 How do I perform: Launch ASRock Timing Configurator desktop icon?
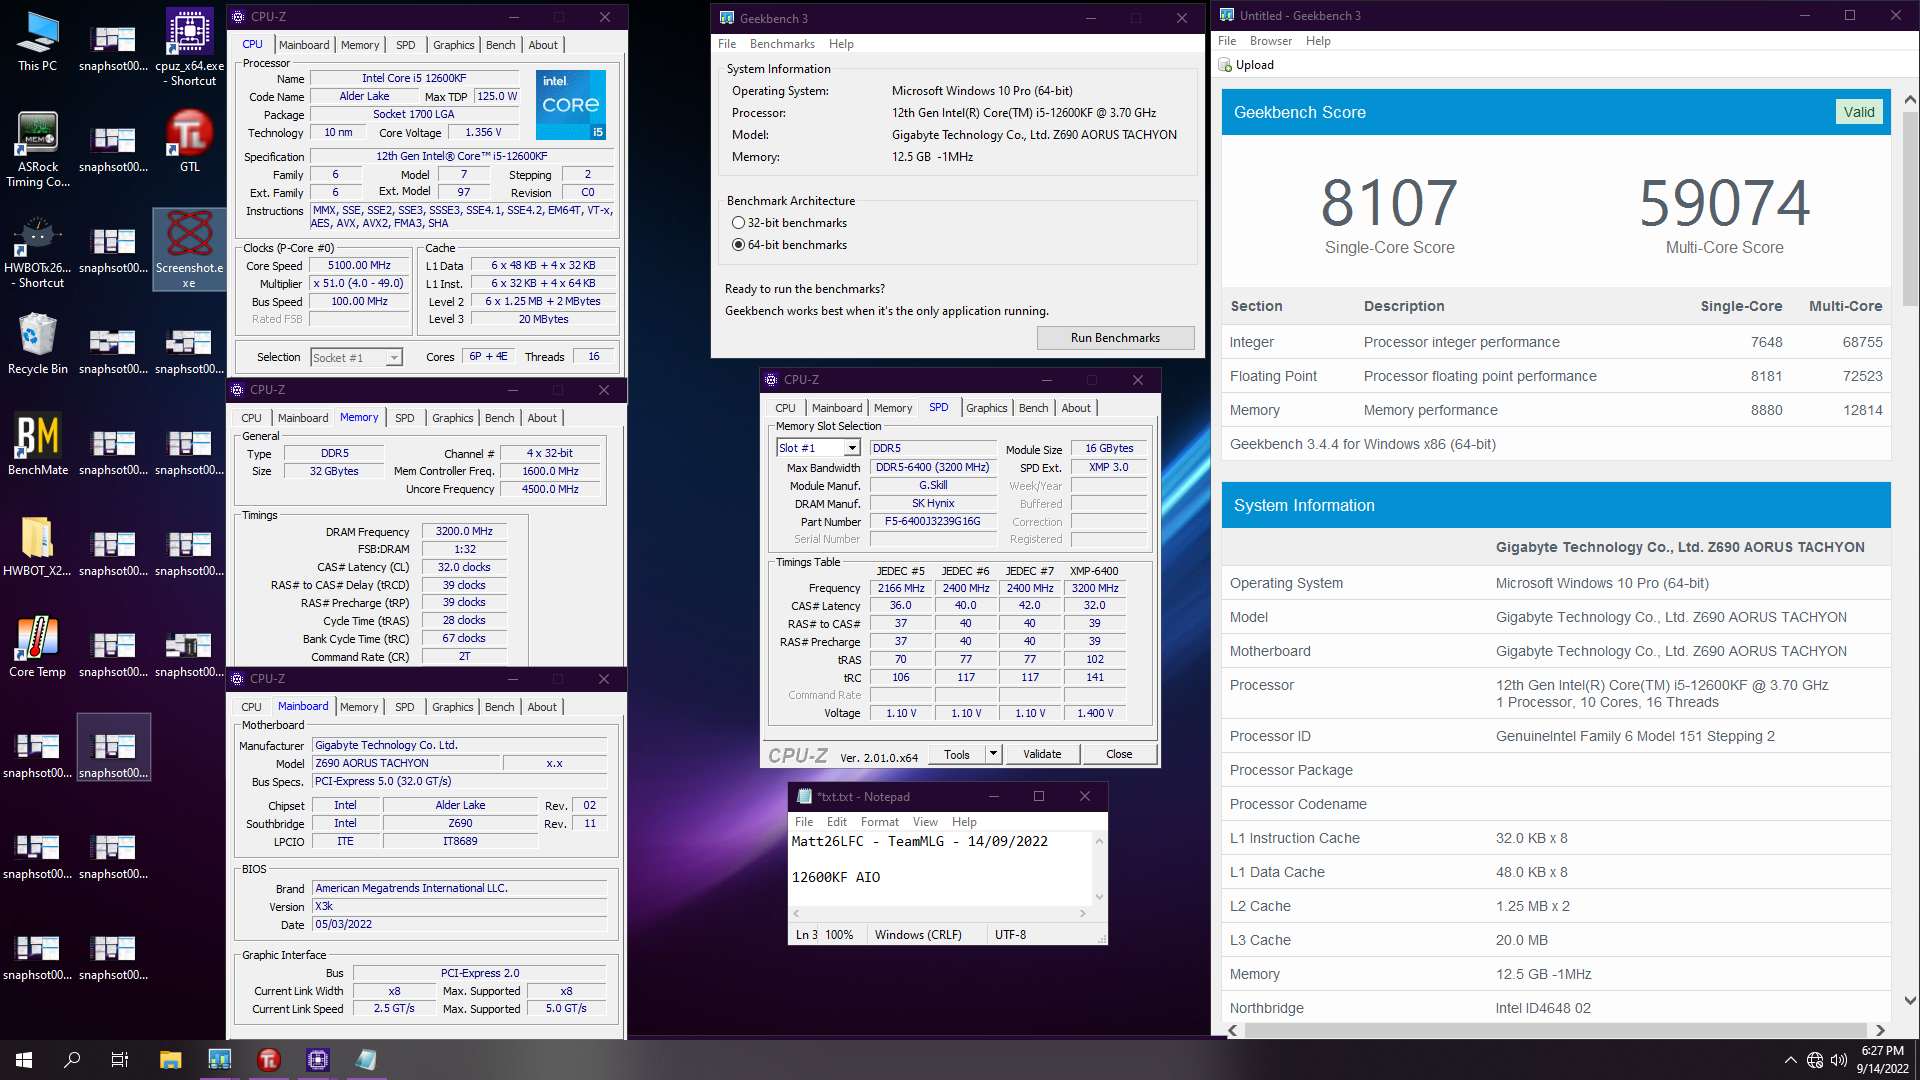pyautogui.click(x=37, y=149)
